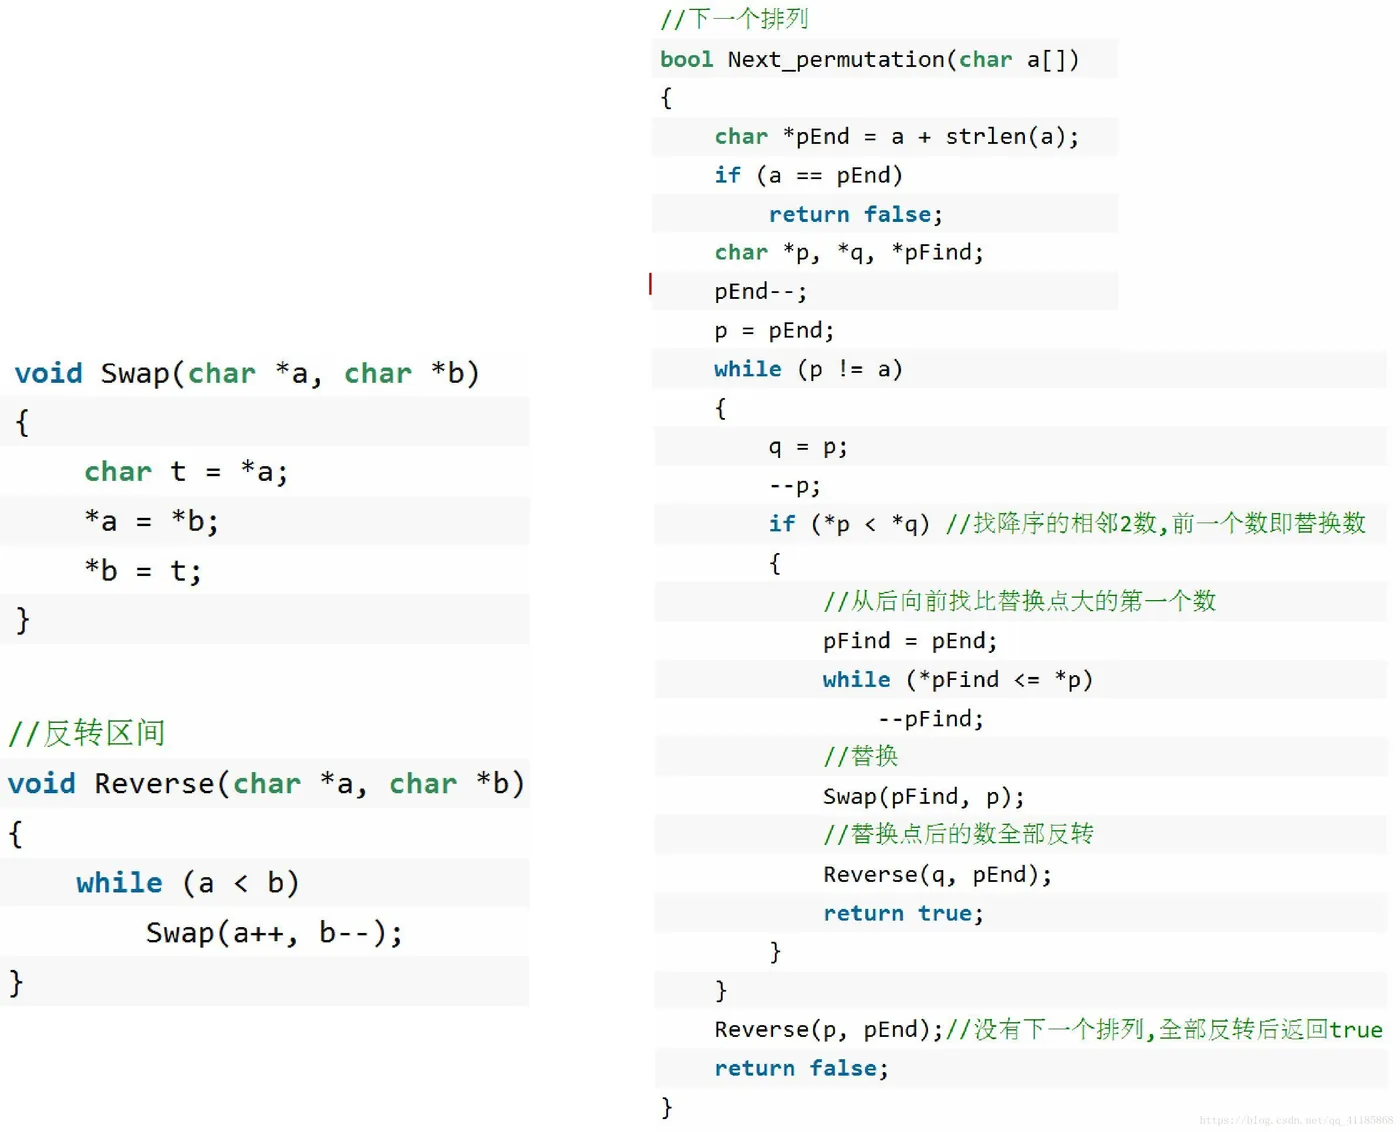
Task: Click the comment '//反转区间'
Action: (x=86, y=733)
